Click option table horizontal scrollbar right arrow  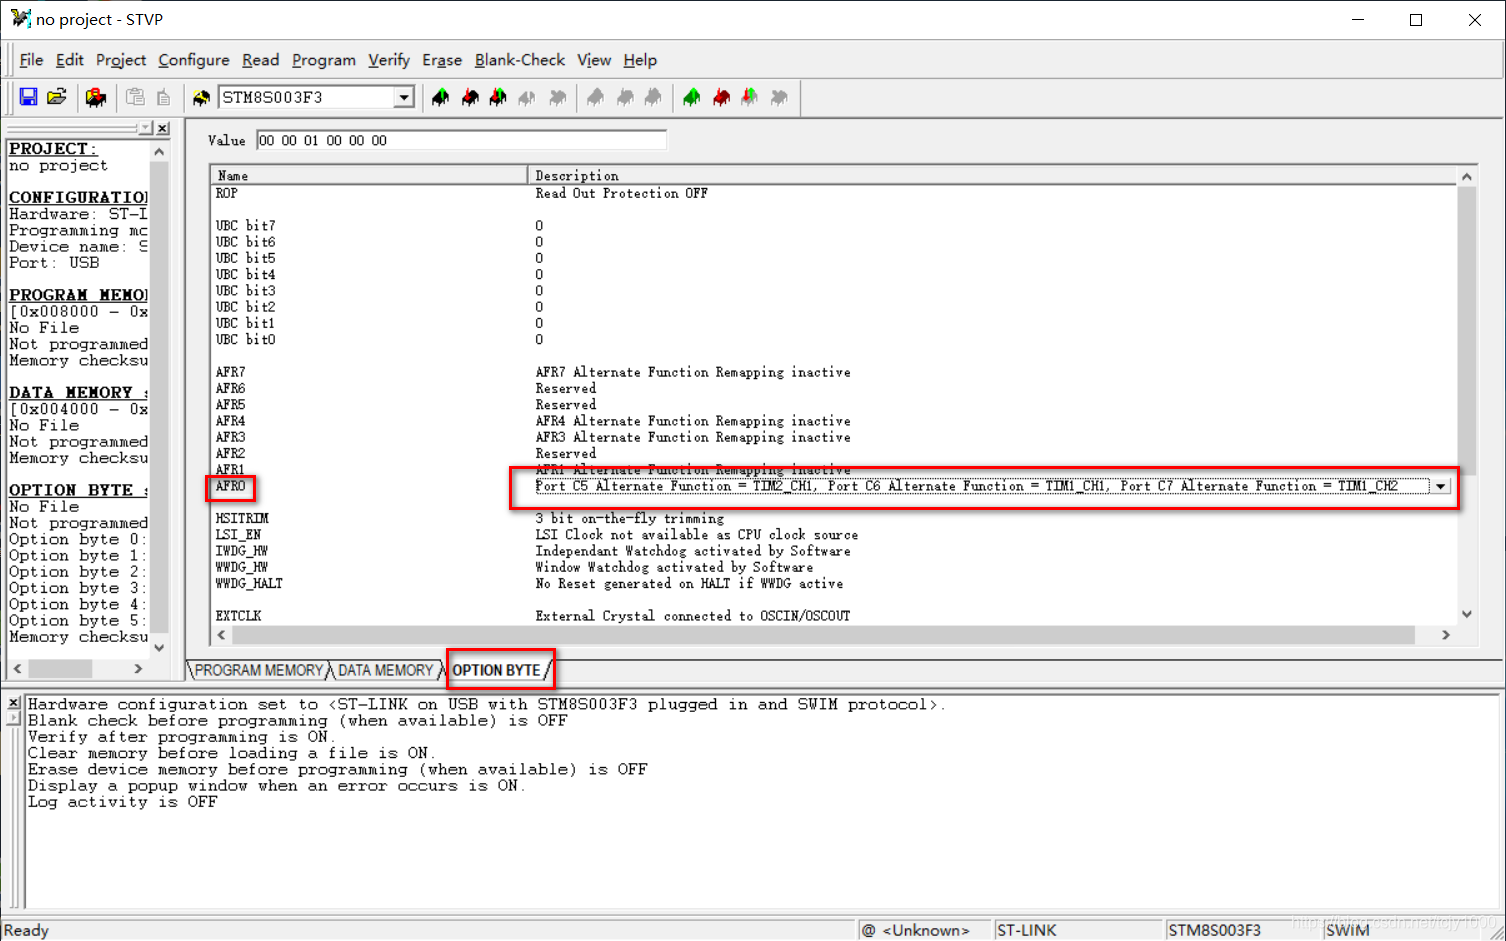tap(1446, 635)
